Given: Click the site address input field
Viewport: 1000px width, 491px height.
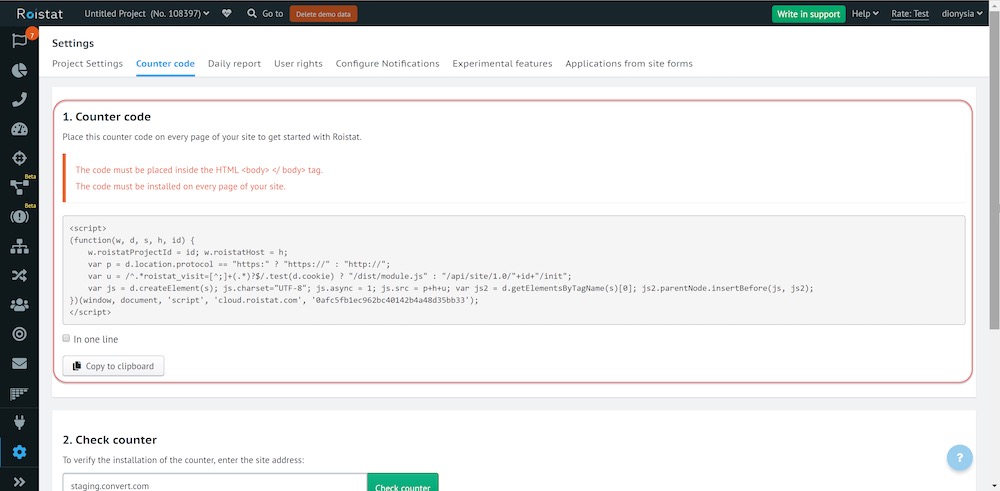Looking at the screenshot, I should [x=214, y=485].
